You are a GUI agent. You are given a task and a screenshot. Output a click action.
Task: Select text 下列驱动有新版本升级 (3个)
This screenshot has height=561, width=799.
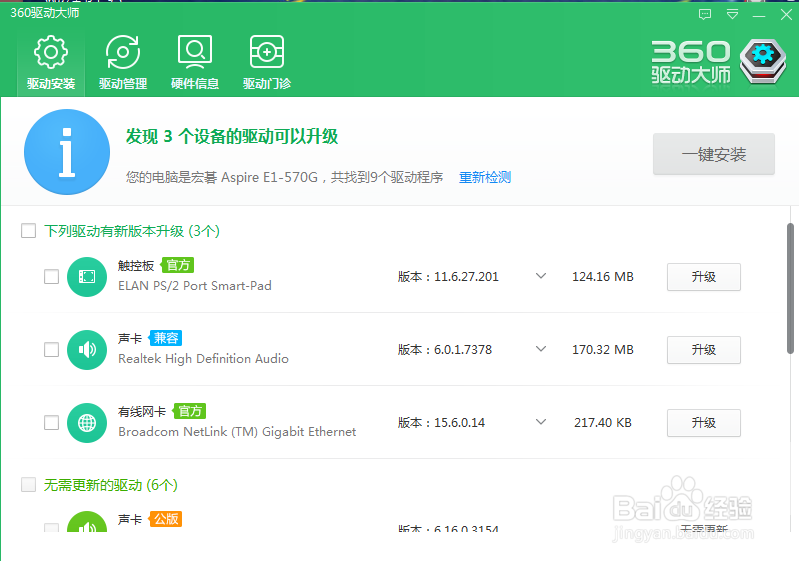(x=132, y=231)
